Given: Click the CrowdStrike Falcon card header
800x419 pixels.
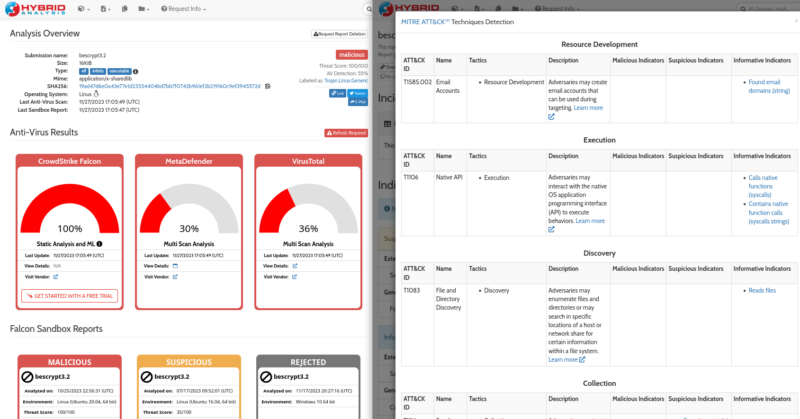Looking at the screenshot, I should pos(69,161).
